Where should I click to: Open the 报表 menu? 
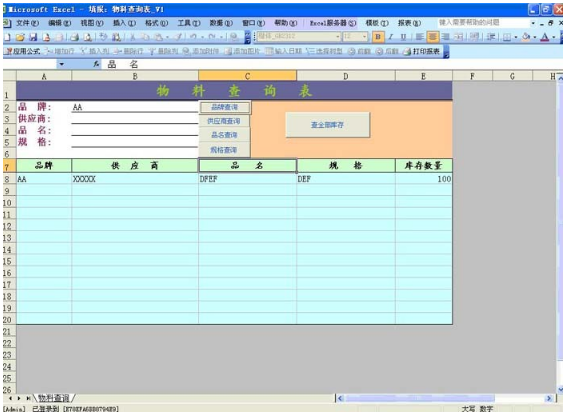coord(409,23)
